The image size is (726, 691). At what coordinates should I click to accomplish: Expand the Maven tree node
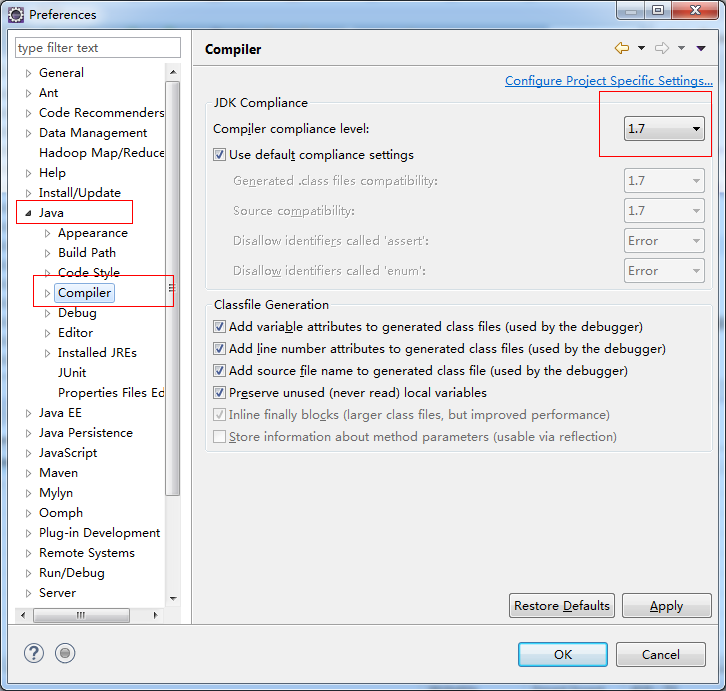(x=28, y=473)
